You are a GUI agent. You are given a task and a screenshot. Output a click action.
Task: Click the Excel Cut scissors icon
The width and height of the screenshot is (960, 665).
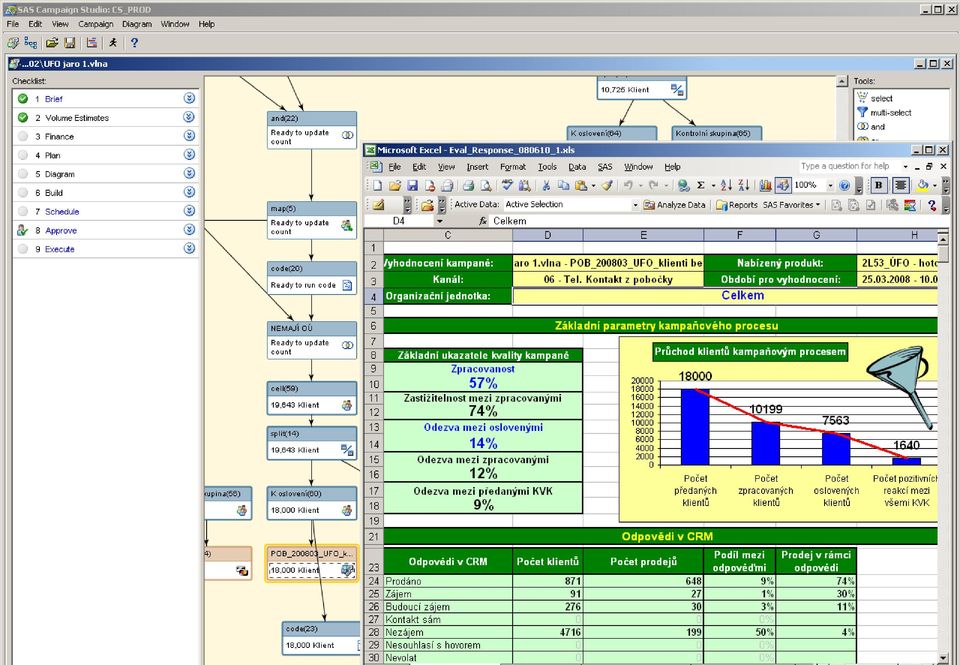coord(546,186)
